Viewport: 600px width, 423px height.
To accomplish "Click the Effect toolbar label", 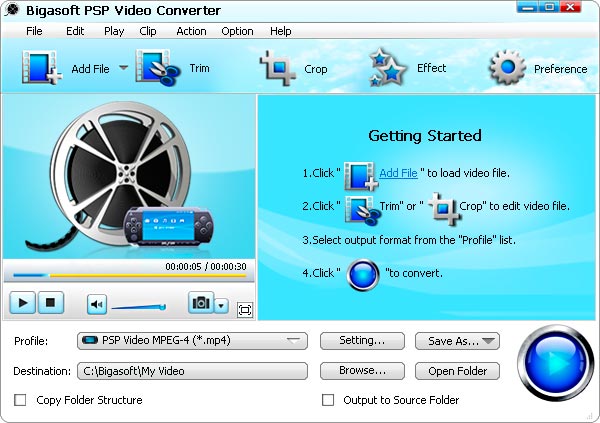I will coord(431,68).
